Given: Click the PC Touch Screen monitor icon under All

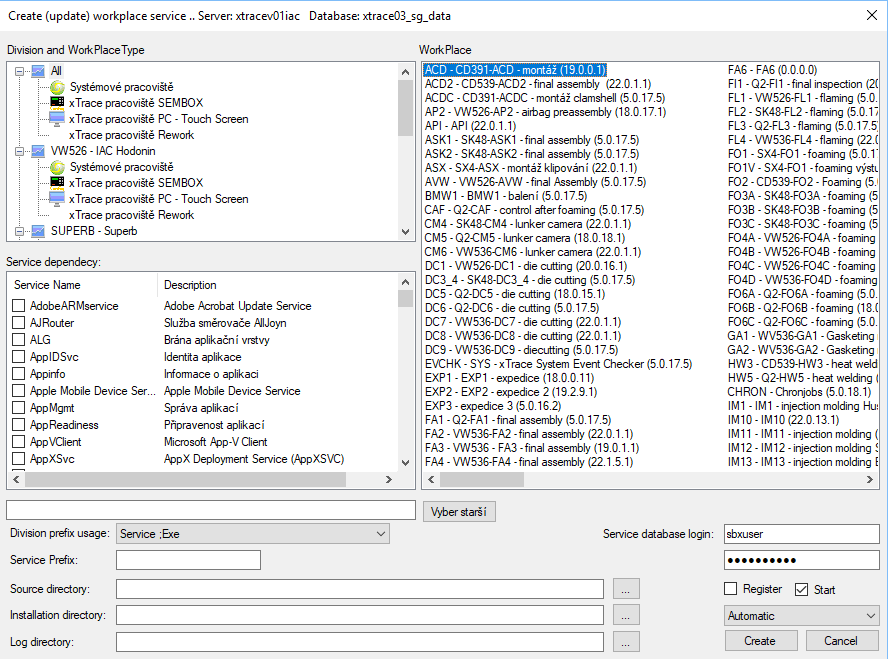Looking at the screenshot, I should [57, 119].
